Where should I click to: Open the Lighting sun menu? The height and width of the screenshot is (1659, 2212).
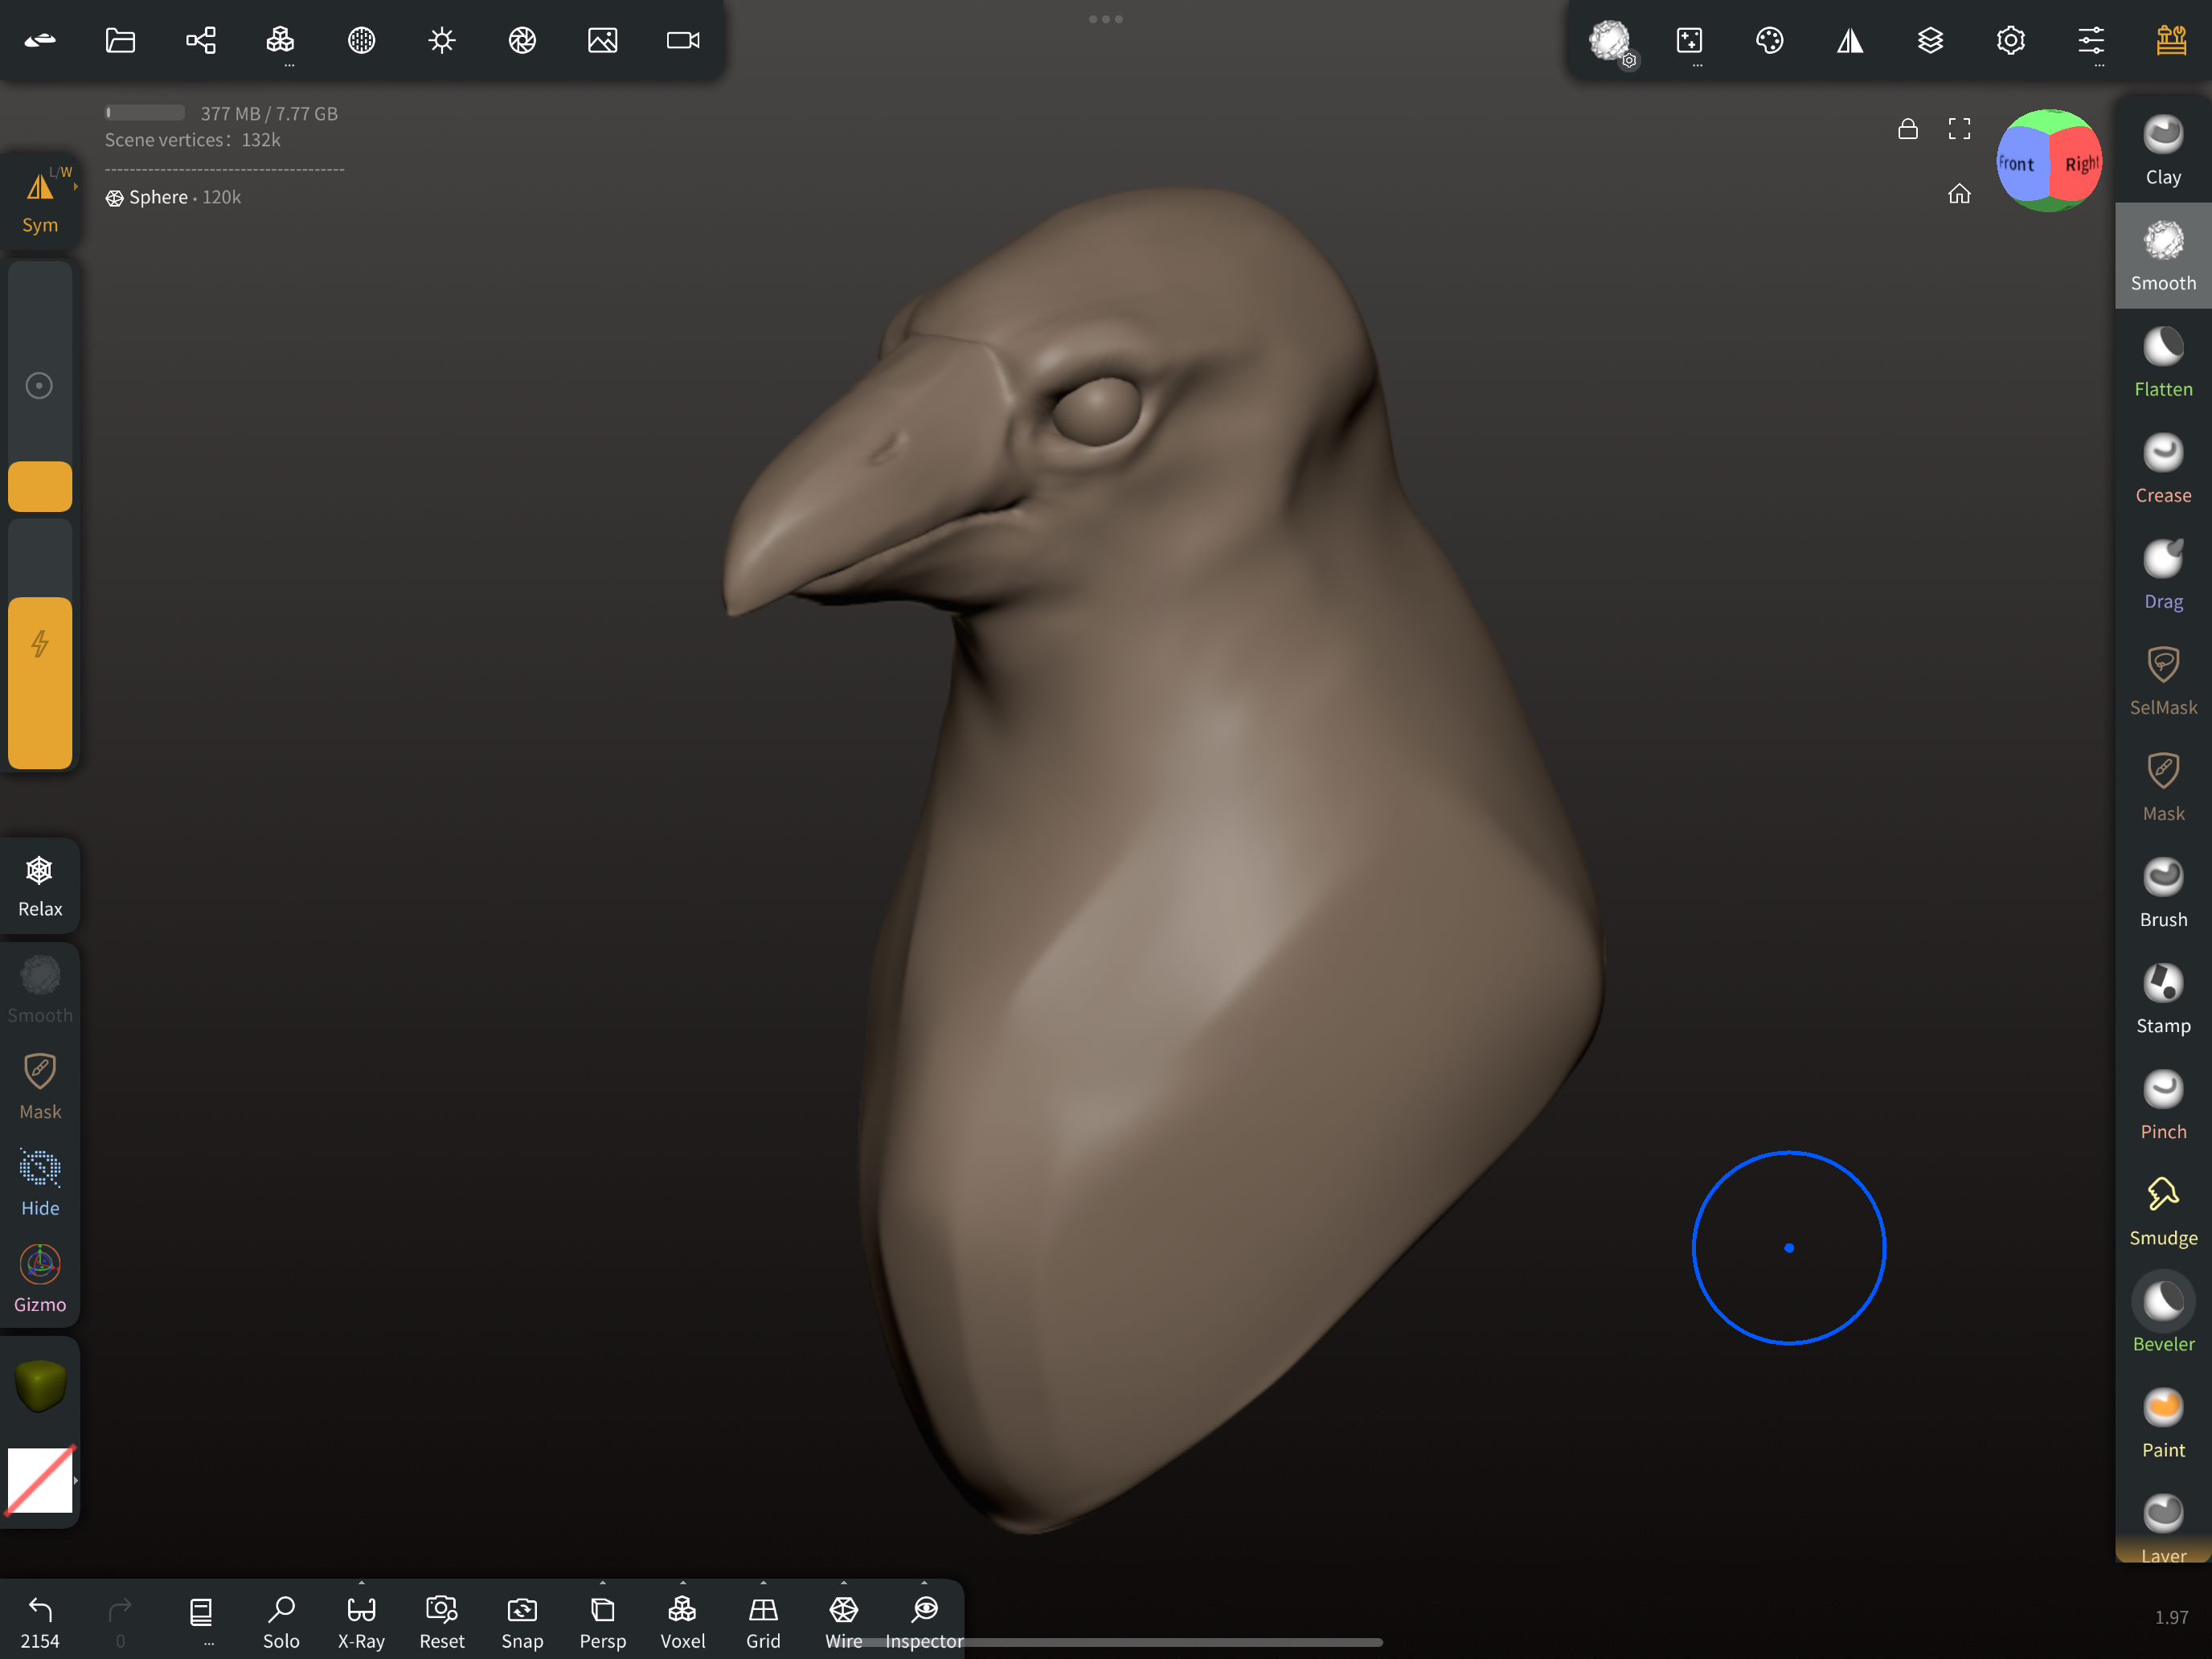point(441,40)
